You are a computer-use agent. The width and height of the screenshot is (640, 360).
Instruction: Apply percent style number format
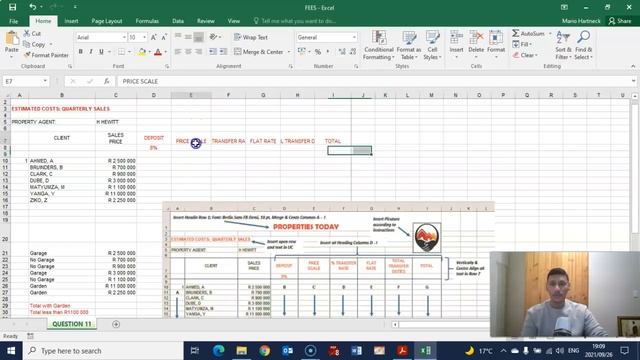tap(318, 52)
